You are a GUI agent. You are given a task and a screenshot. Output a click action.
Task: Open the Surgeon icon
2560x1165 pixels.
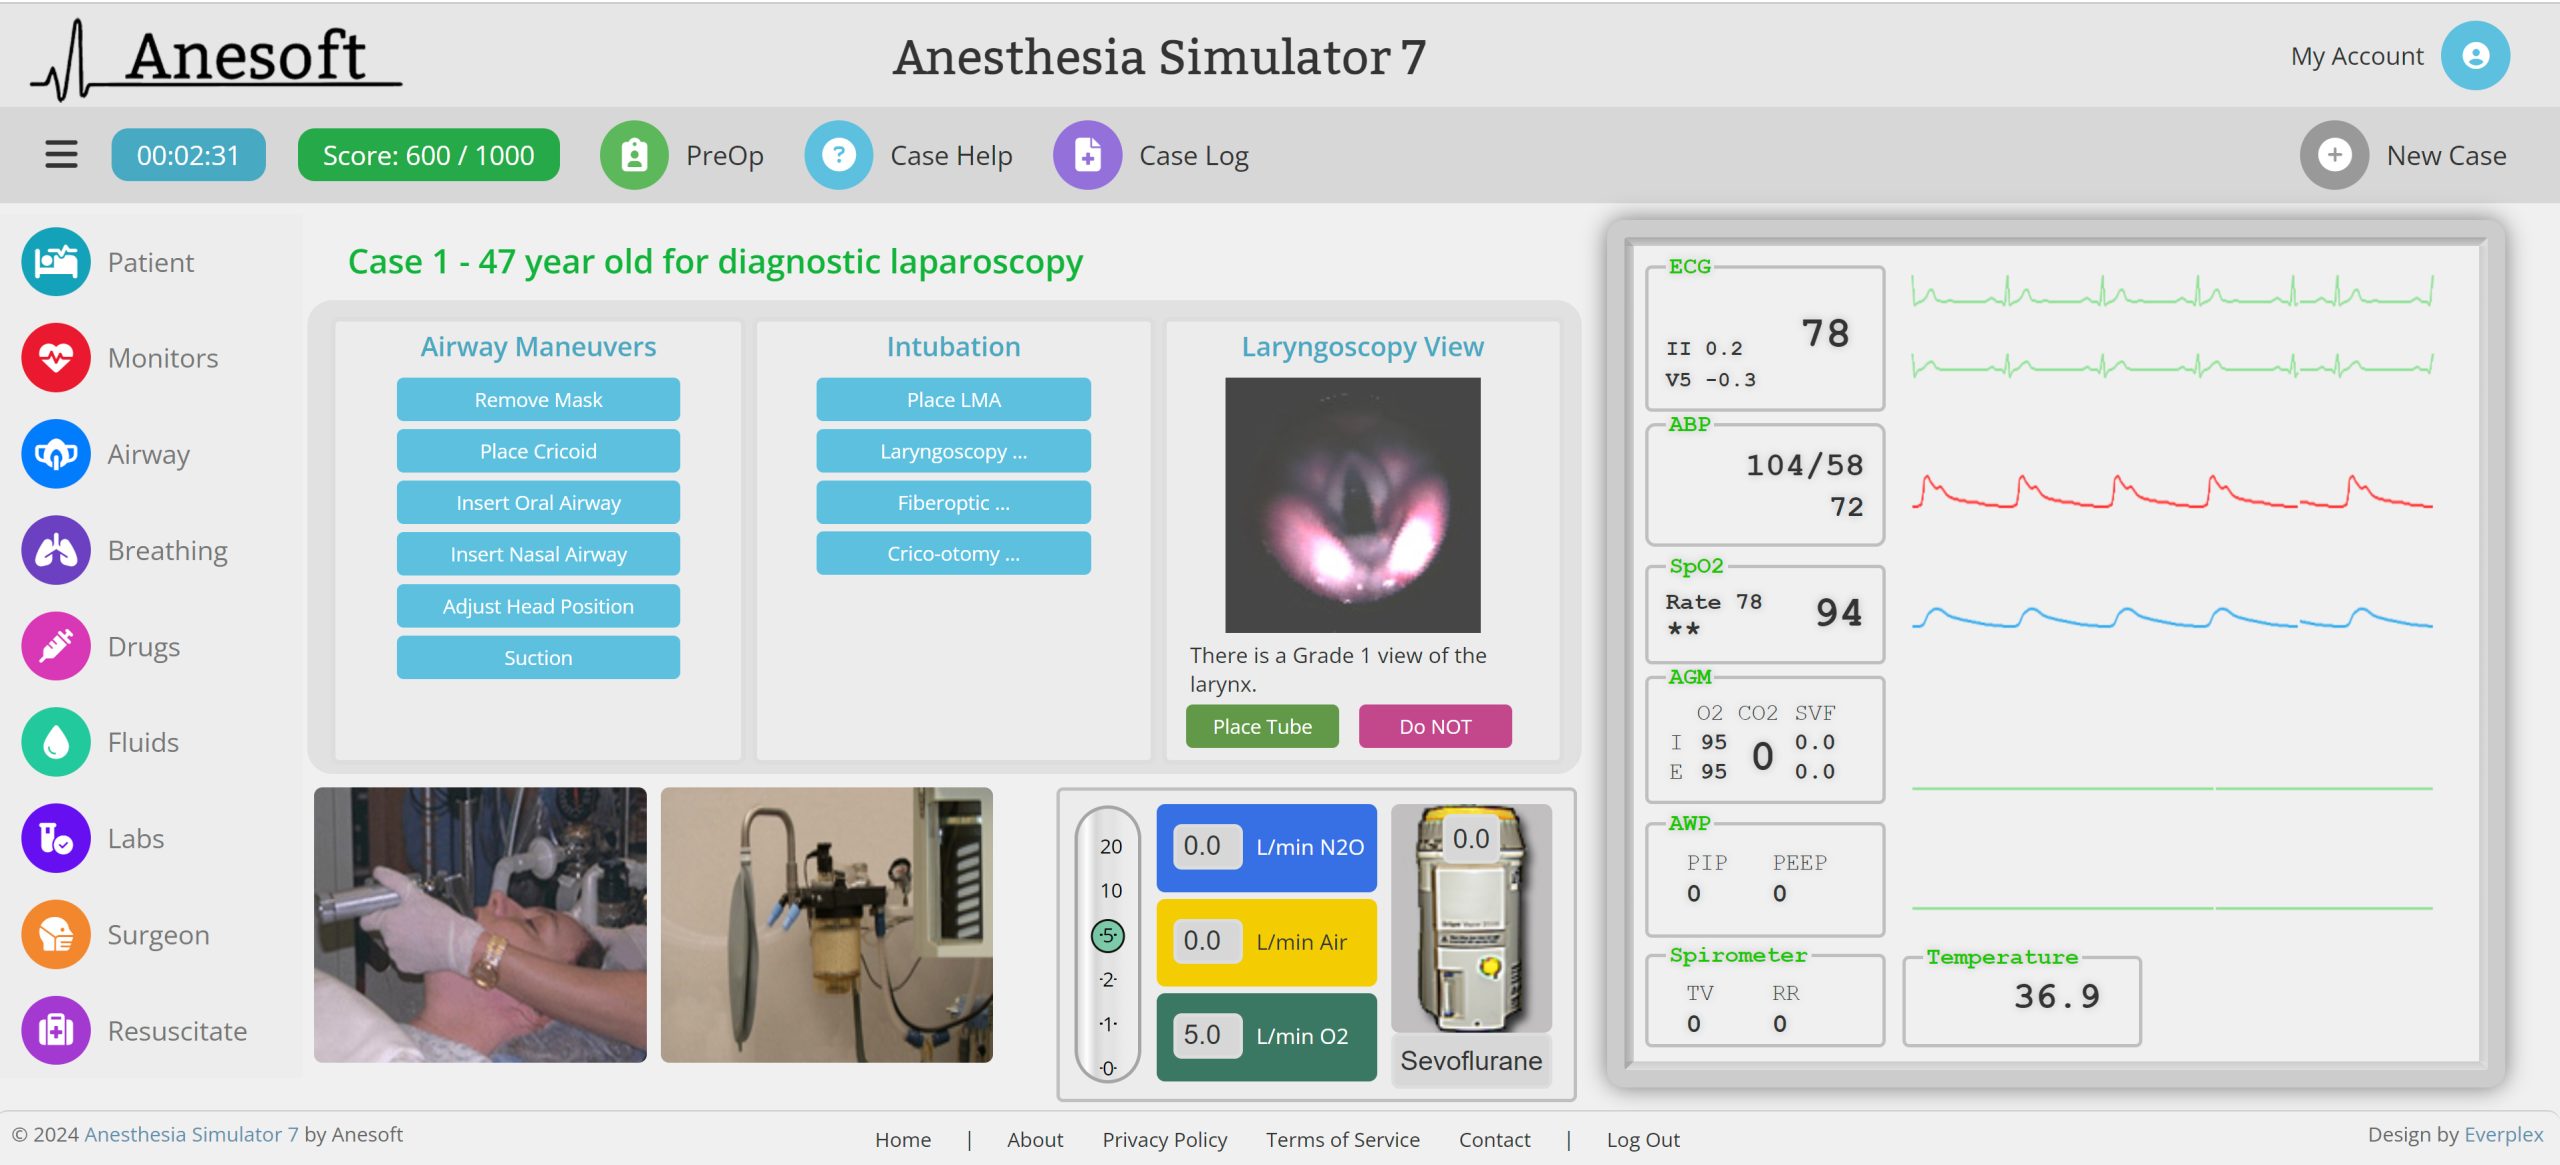[x=56, y=934]
